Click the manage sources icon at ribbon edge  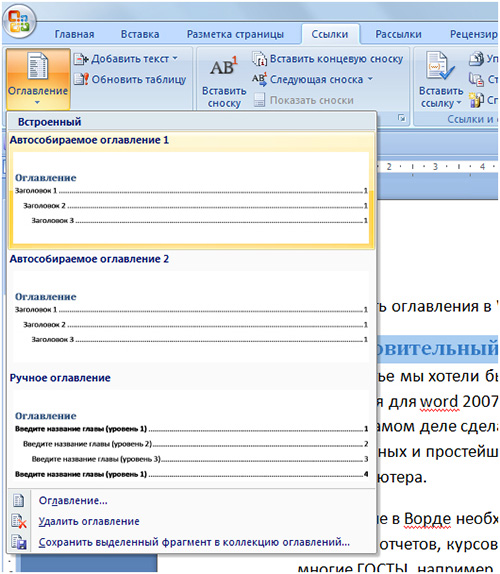[477, 59]
